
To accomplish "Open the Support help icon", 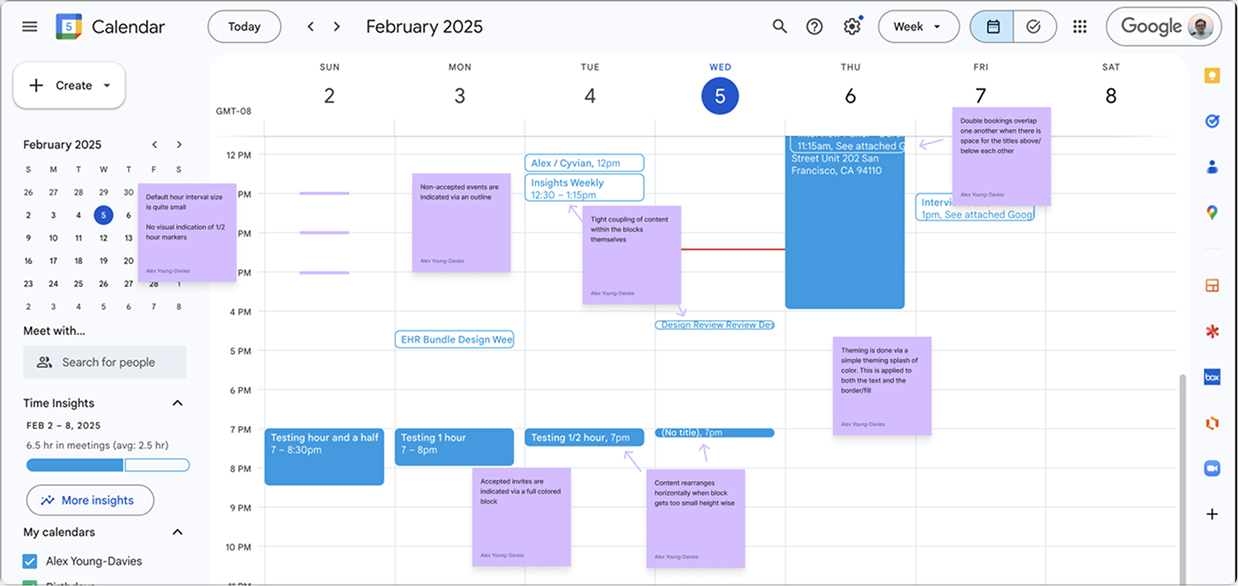I will 815,27.
